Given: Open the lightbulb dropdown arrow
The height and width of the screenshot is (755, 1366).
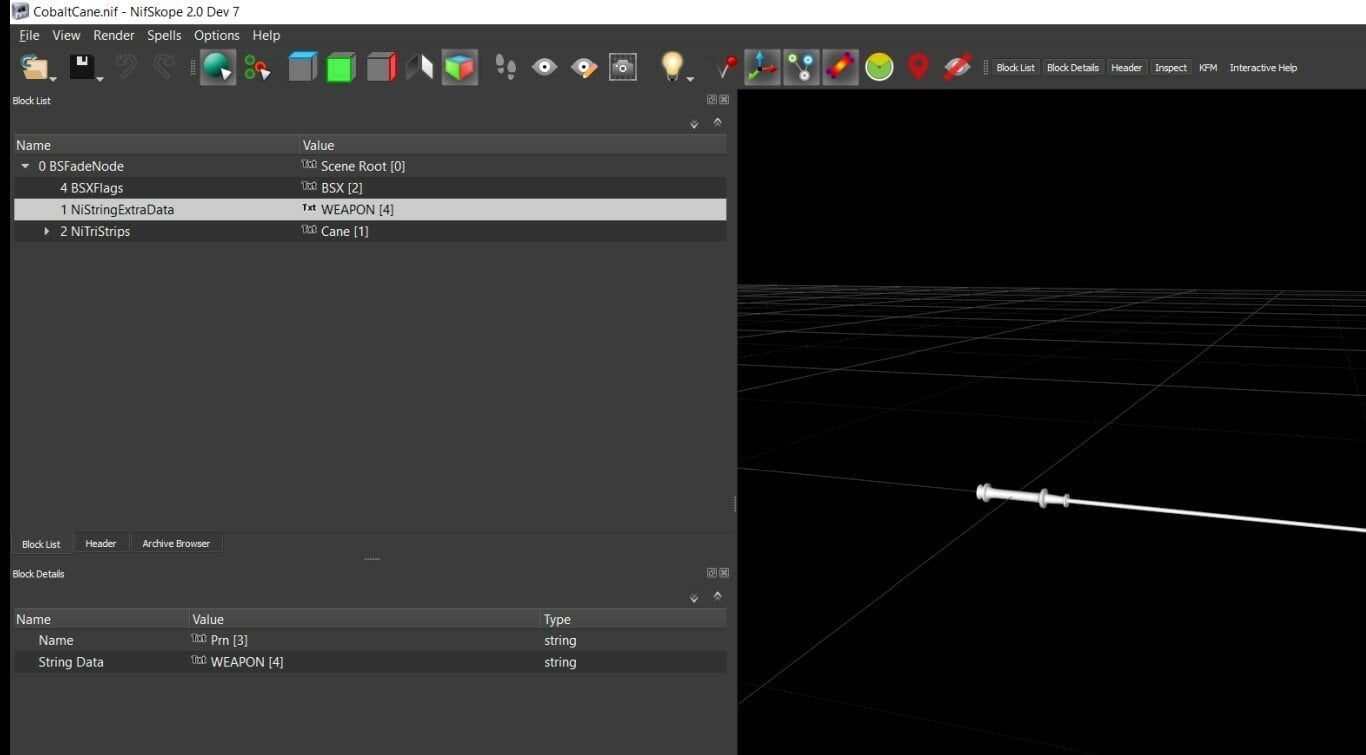Looking at the screenshot, I should coord(690,78).
